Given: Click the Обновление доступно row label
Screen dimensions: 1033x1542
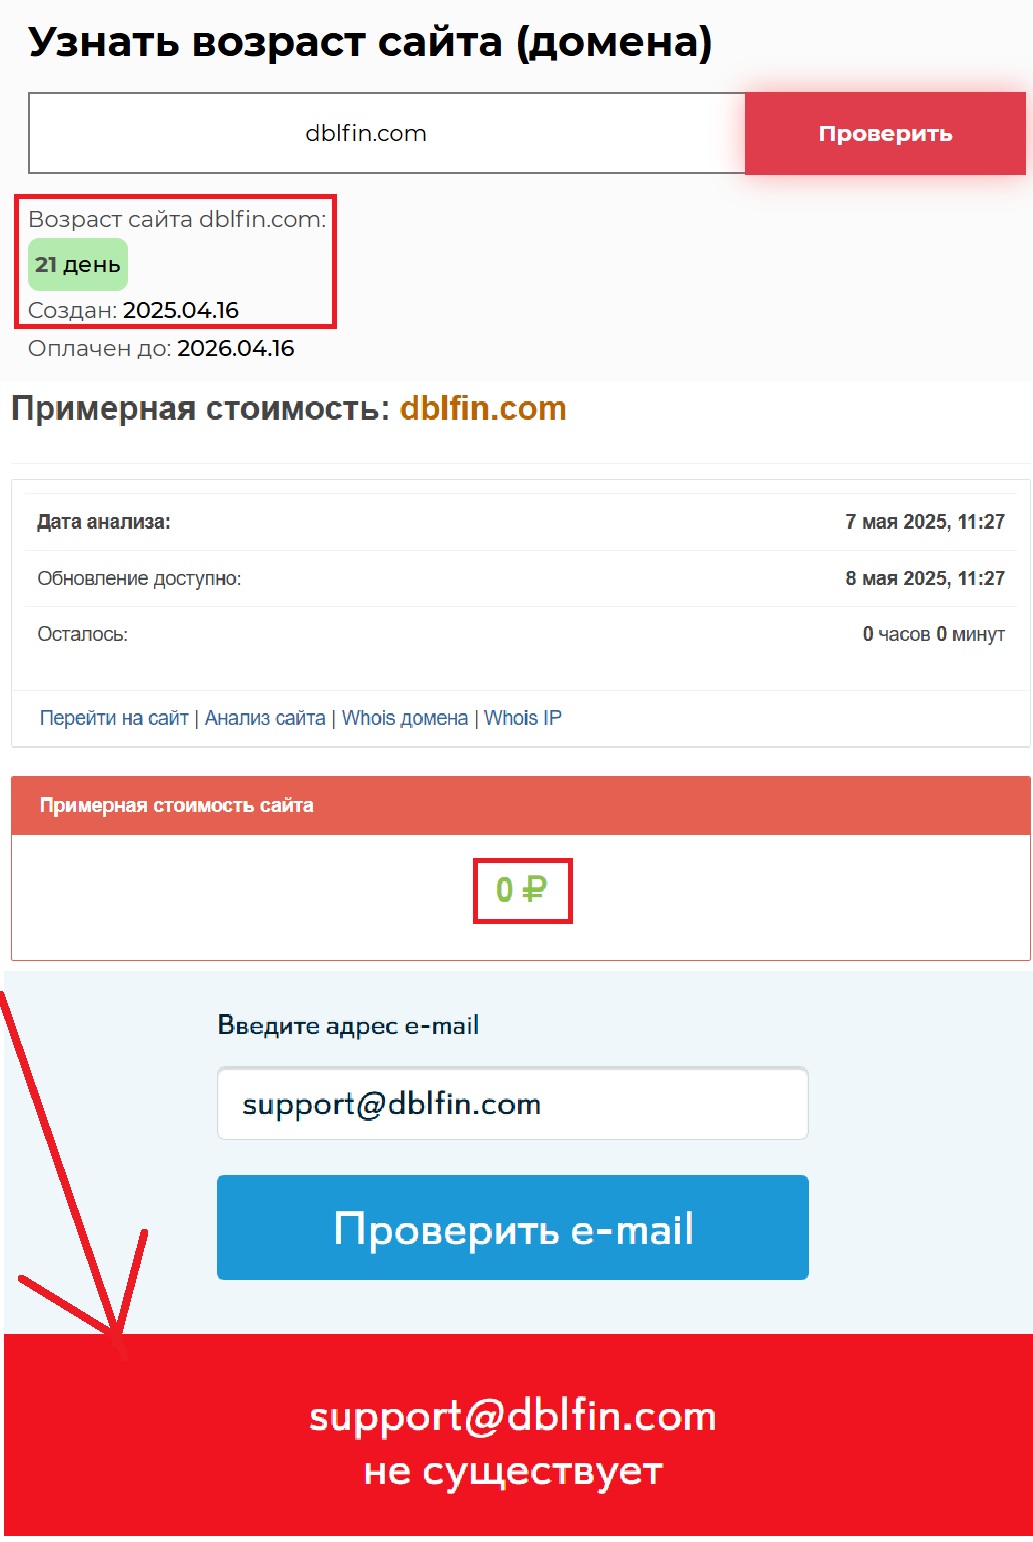Looking at the screenshot, I should pos(139,578).
